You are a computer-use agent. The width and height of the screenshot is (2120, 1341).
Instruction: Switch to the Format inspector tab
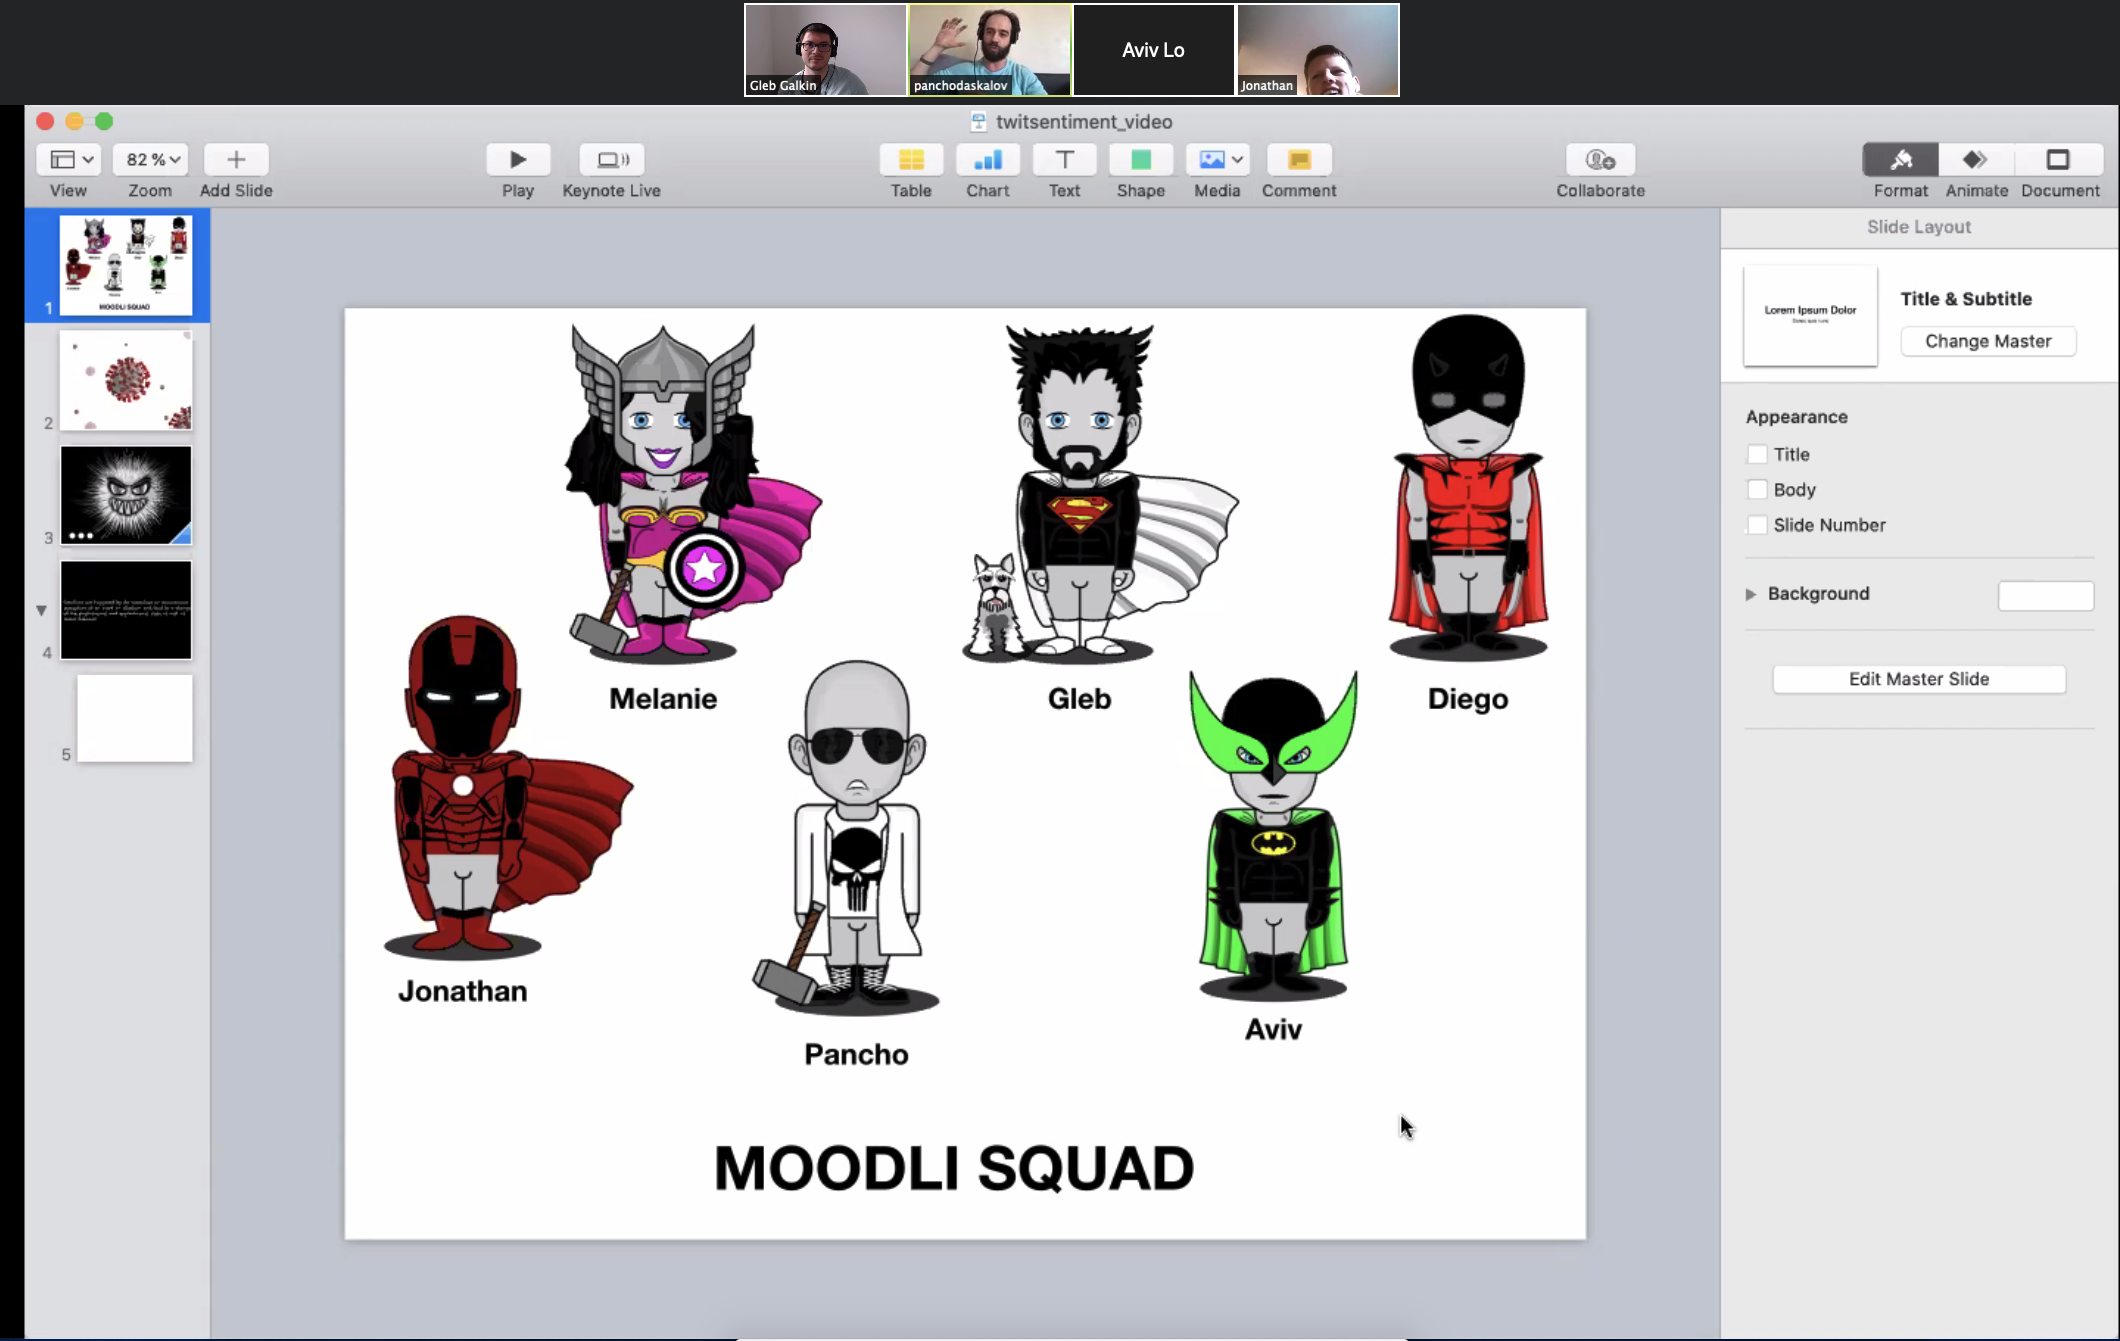point(1900,159)
